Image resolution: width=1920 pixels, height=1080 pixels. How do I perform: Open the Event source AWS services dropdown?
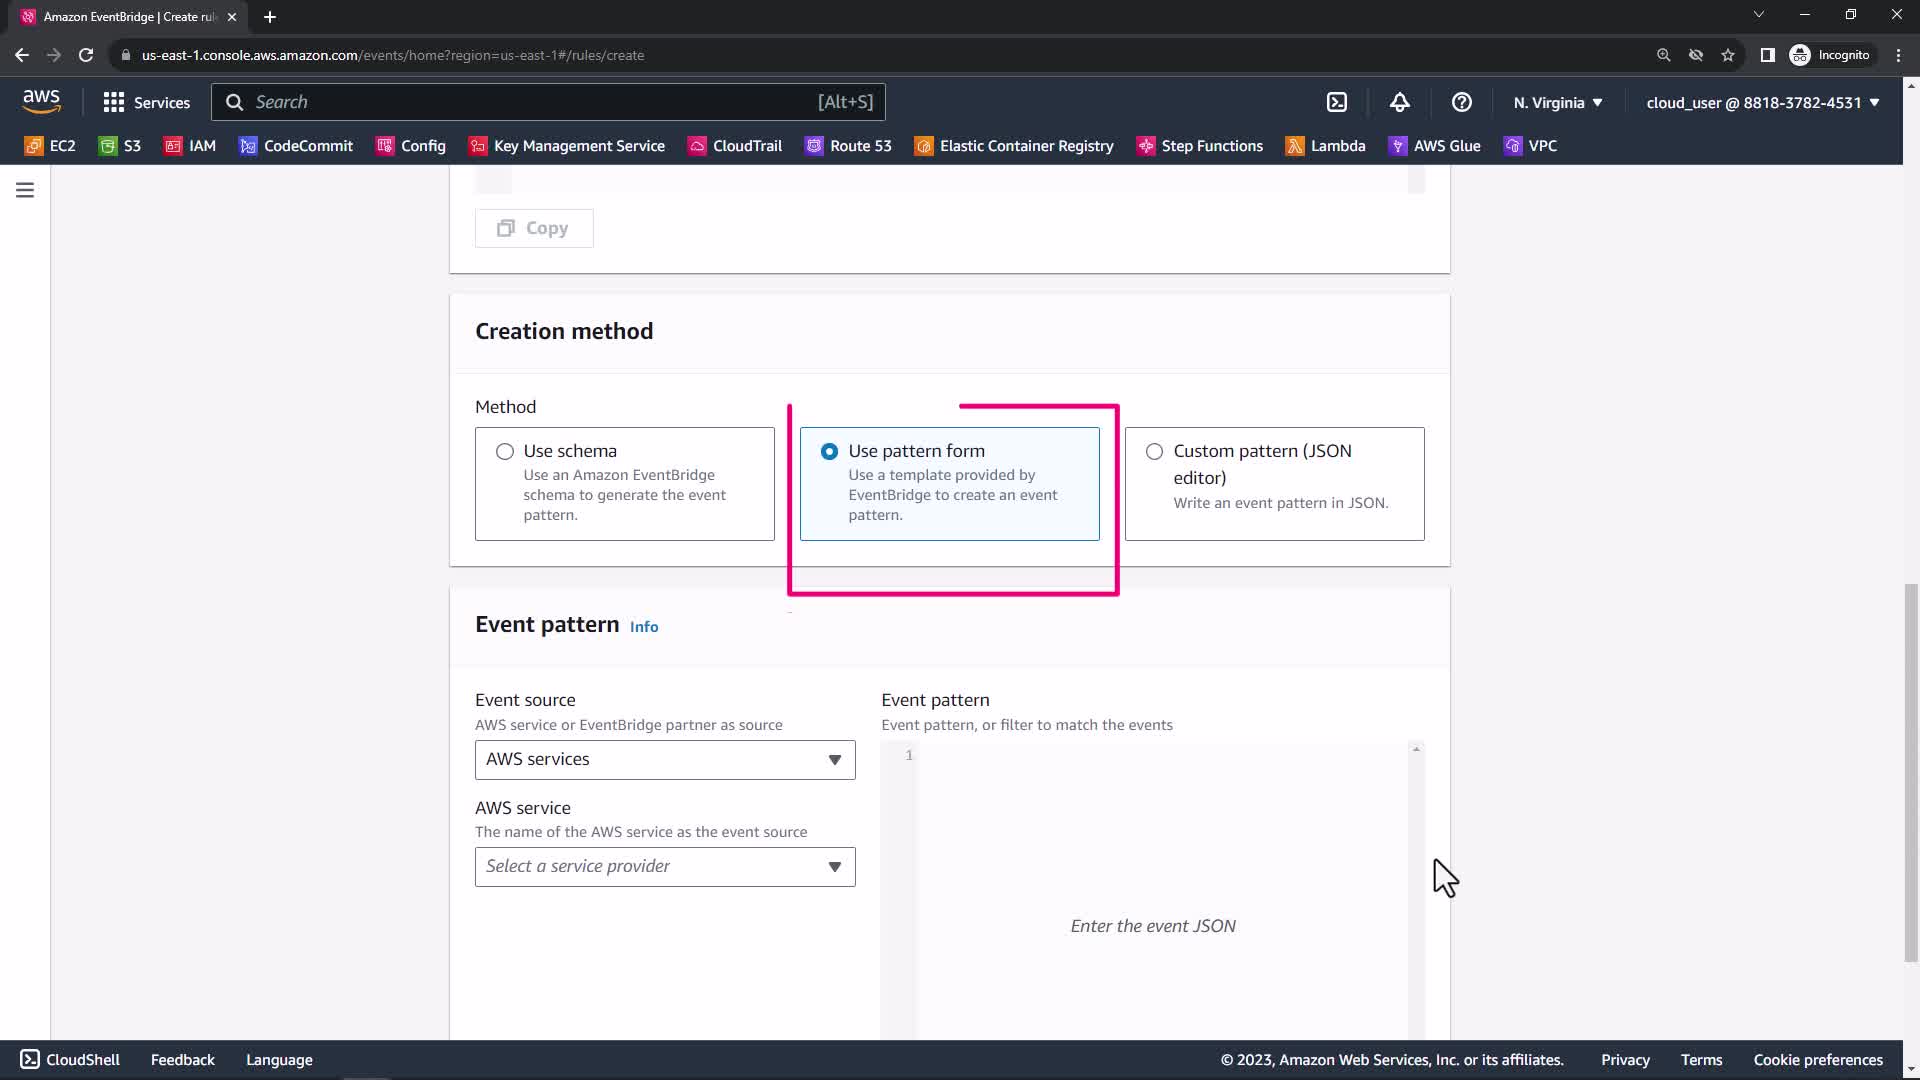tap(665, 760)
